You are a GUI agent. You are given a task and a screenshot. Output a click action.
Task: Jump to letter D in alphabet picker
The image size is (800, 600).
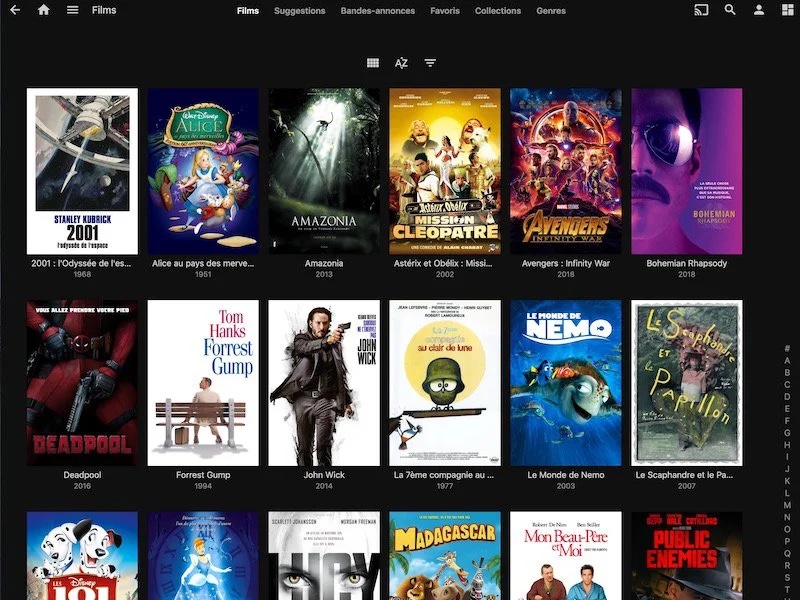pos(787,396)
